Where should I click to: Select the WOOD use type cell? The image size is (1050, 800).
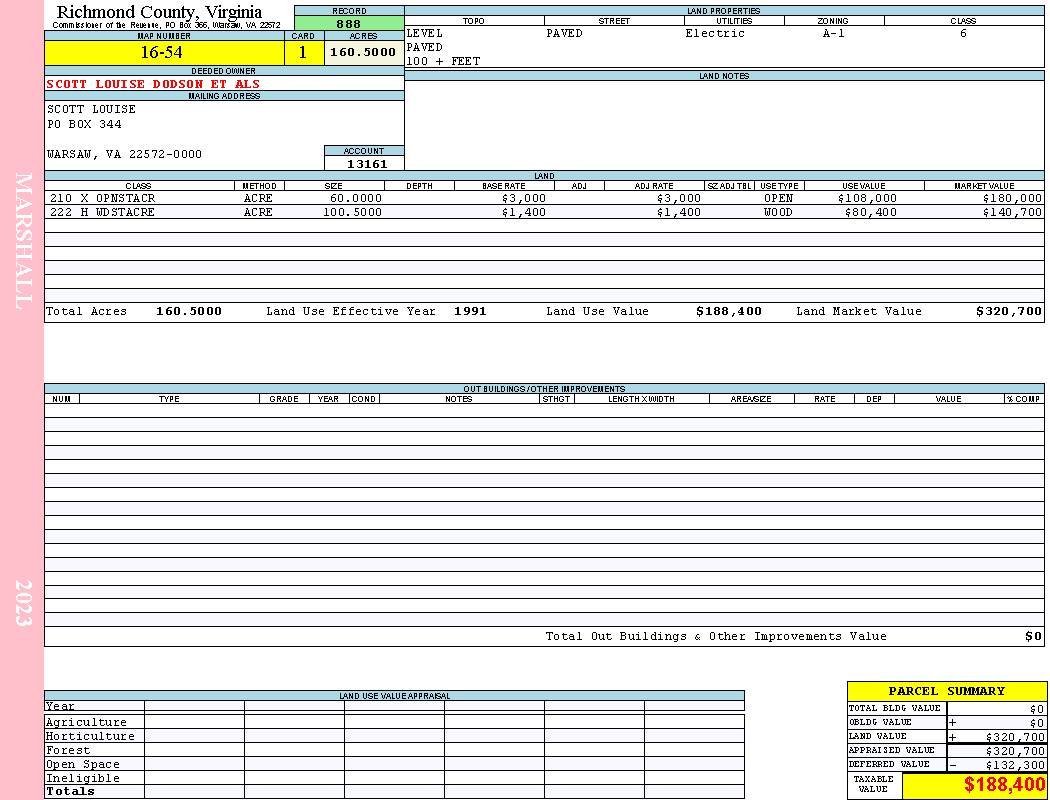tap(778, 212)
